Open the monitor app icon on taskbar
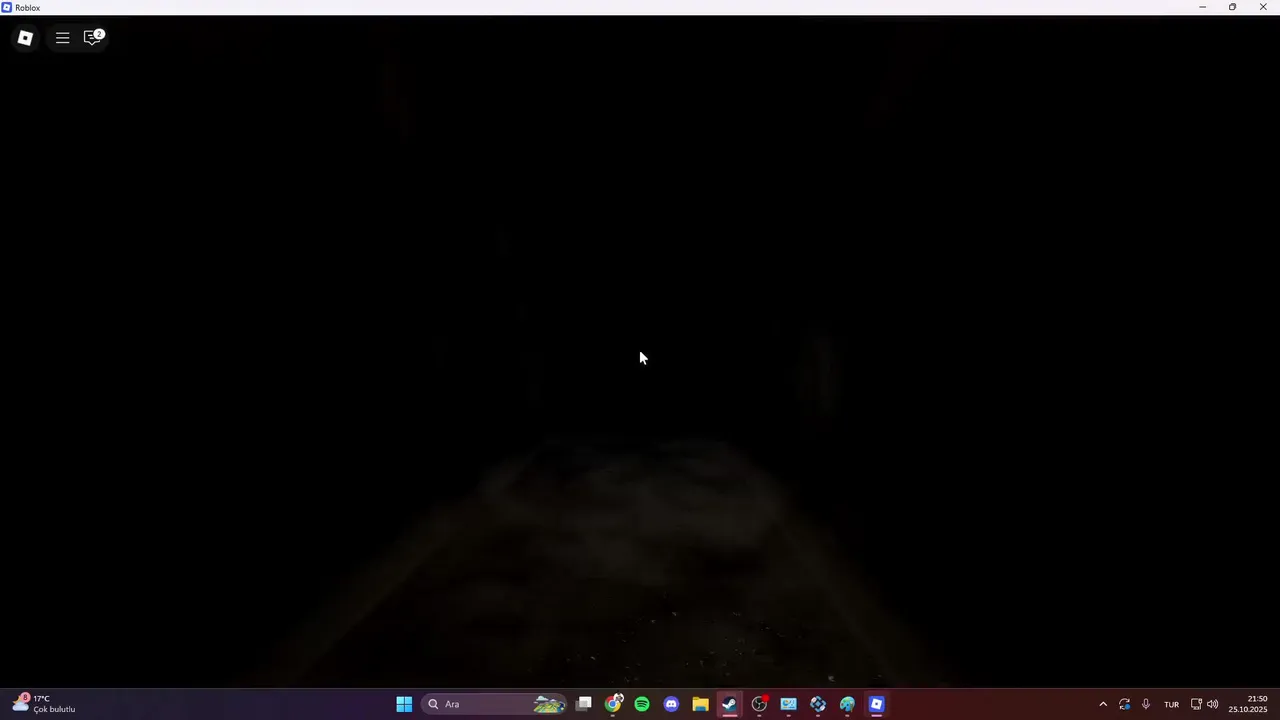 (x=788, y=704)
